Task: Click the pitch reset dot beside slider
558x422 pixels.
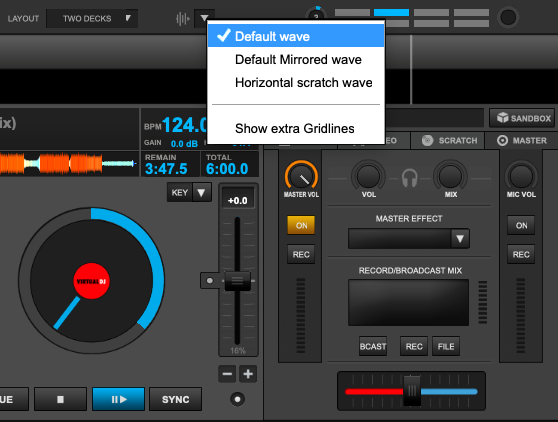Action: point(210,281)
